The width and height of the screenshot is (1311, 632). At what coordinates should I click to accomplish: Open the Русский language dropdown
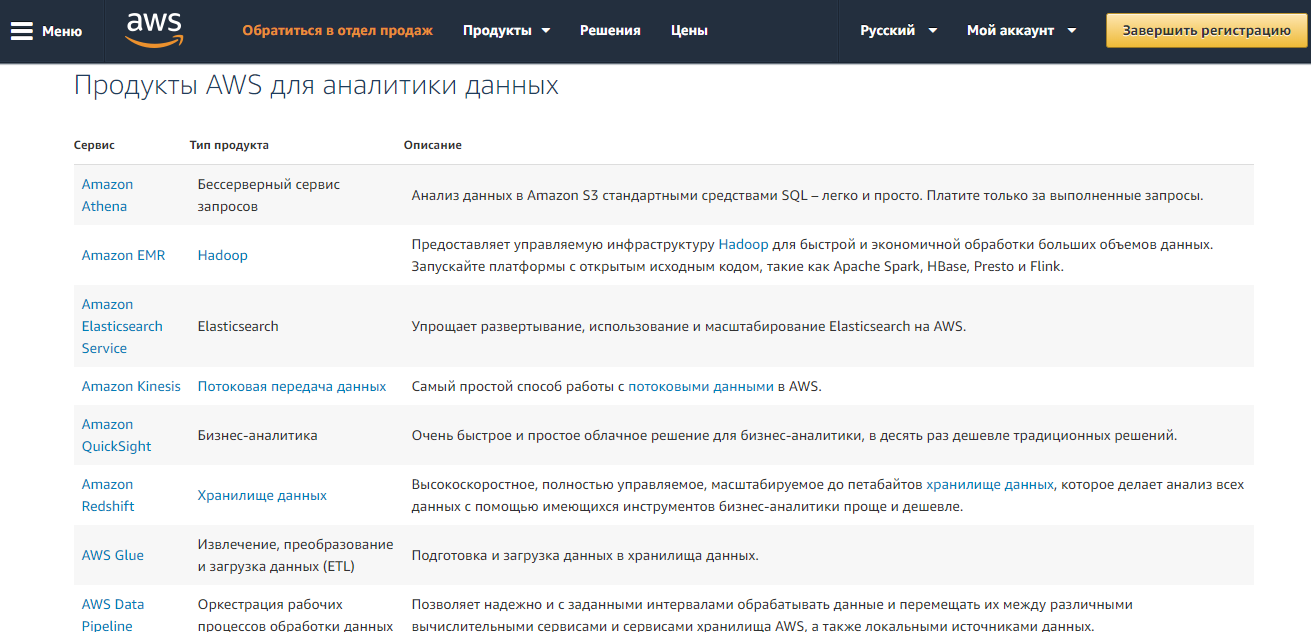pyautogui.click(x=895, y=30)
